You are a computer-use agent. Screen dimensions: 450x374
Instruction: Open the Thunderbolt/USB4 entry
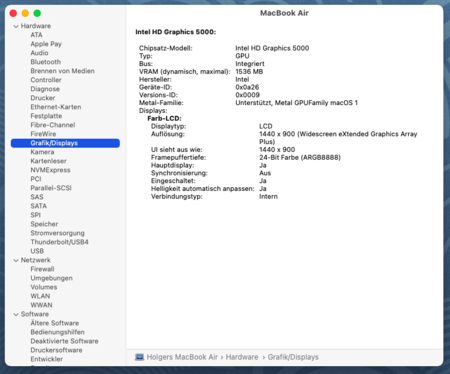pos(59,242)
